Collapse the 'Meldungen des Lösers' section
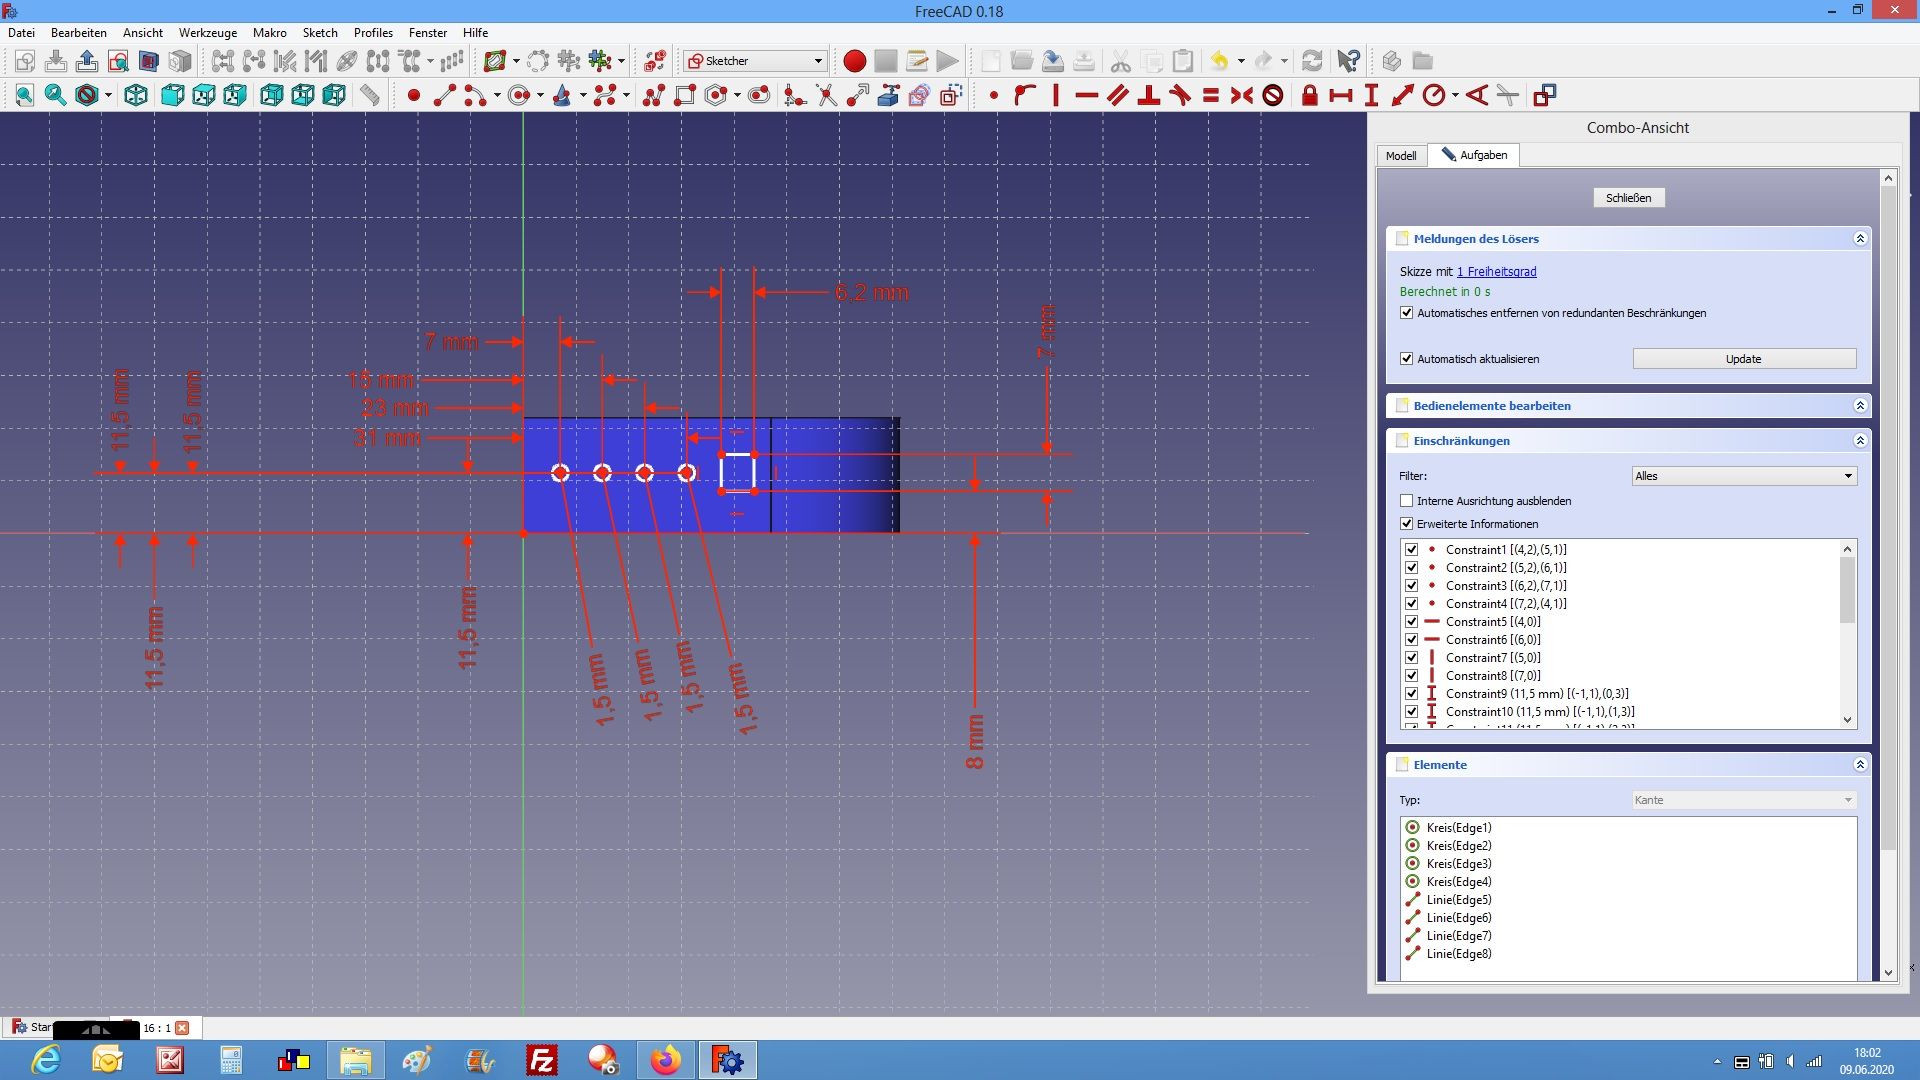Image resolution: width=1920 pixels, height=1080 pixels. point(1860,239)
